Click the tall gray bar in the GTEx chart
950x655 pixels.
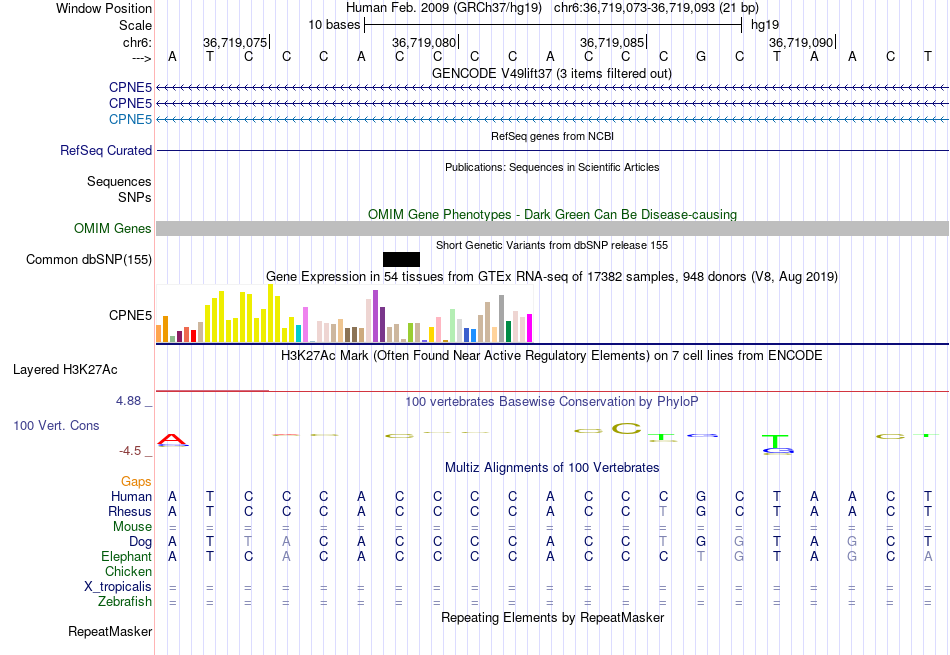click(501, 319)
